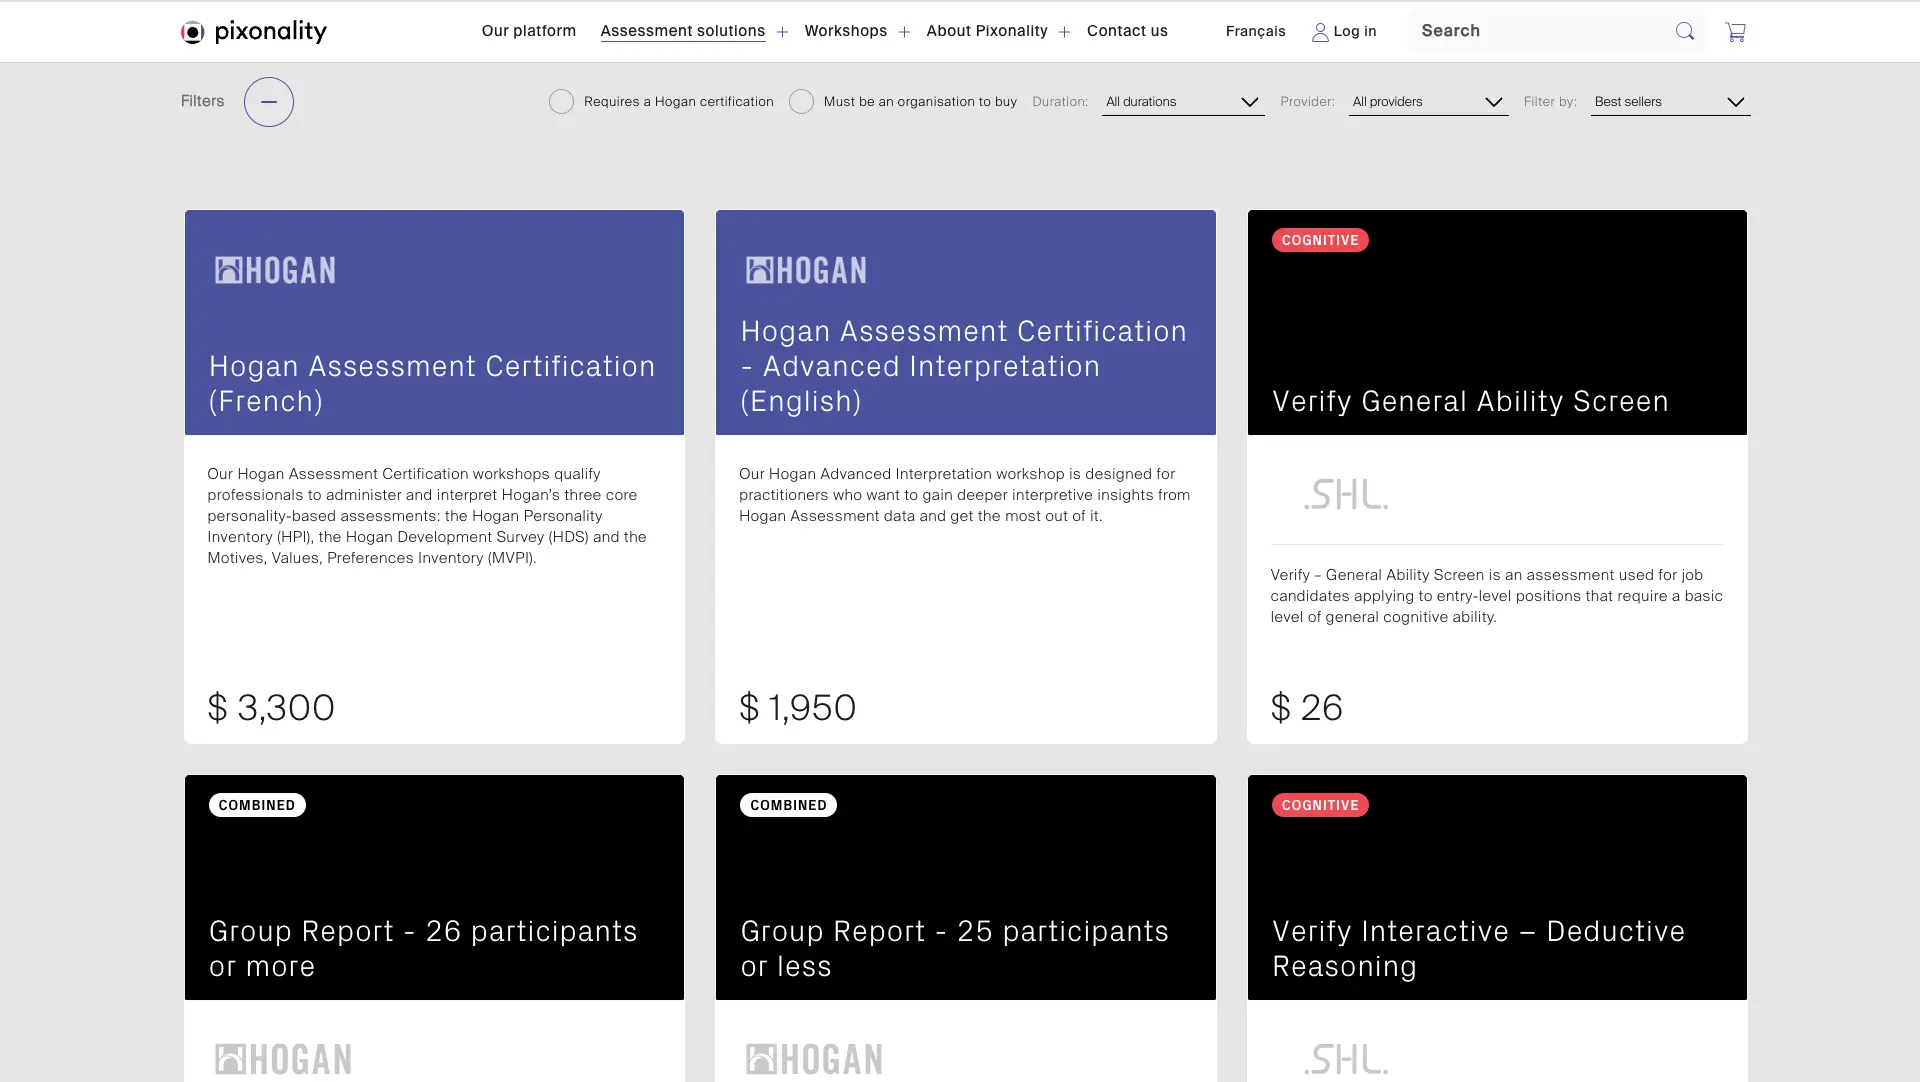This screenshot has height=1082, width=1920.
Task: Click the Hogan logo on French certification card
Action: 275,270
